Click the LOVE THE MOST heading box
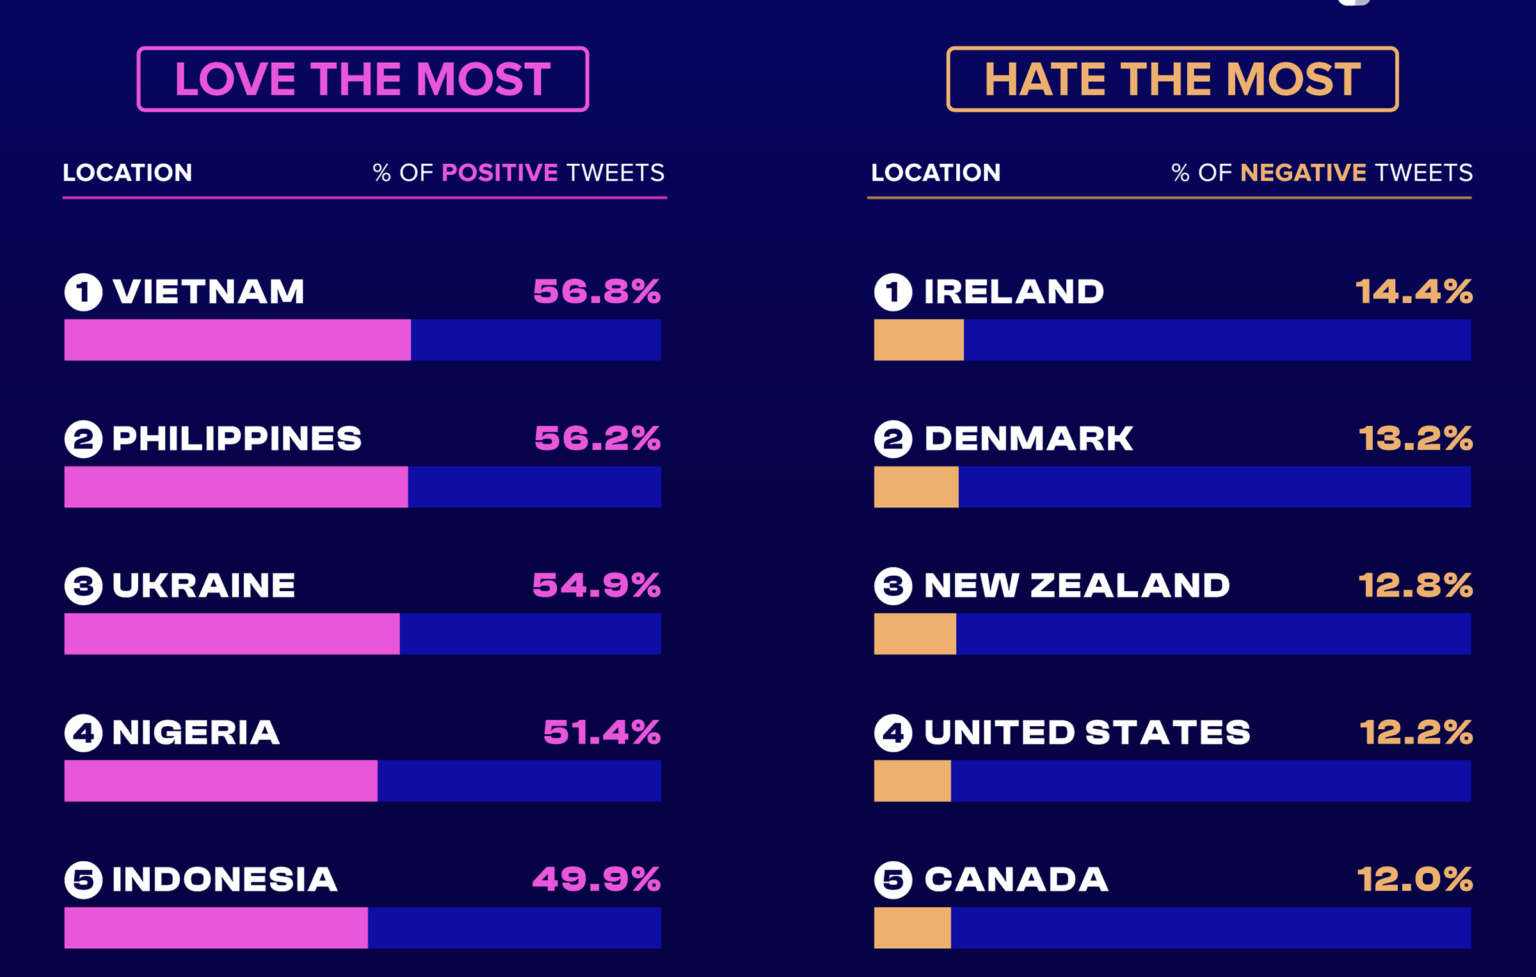This screenshot has height=977, width=1536. click(362, 79)
